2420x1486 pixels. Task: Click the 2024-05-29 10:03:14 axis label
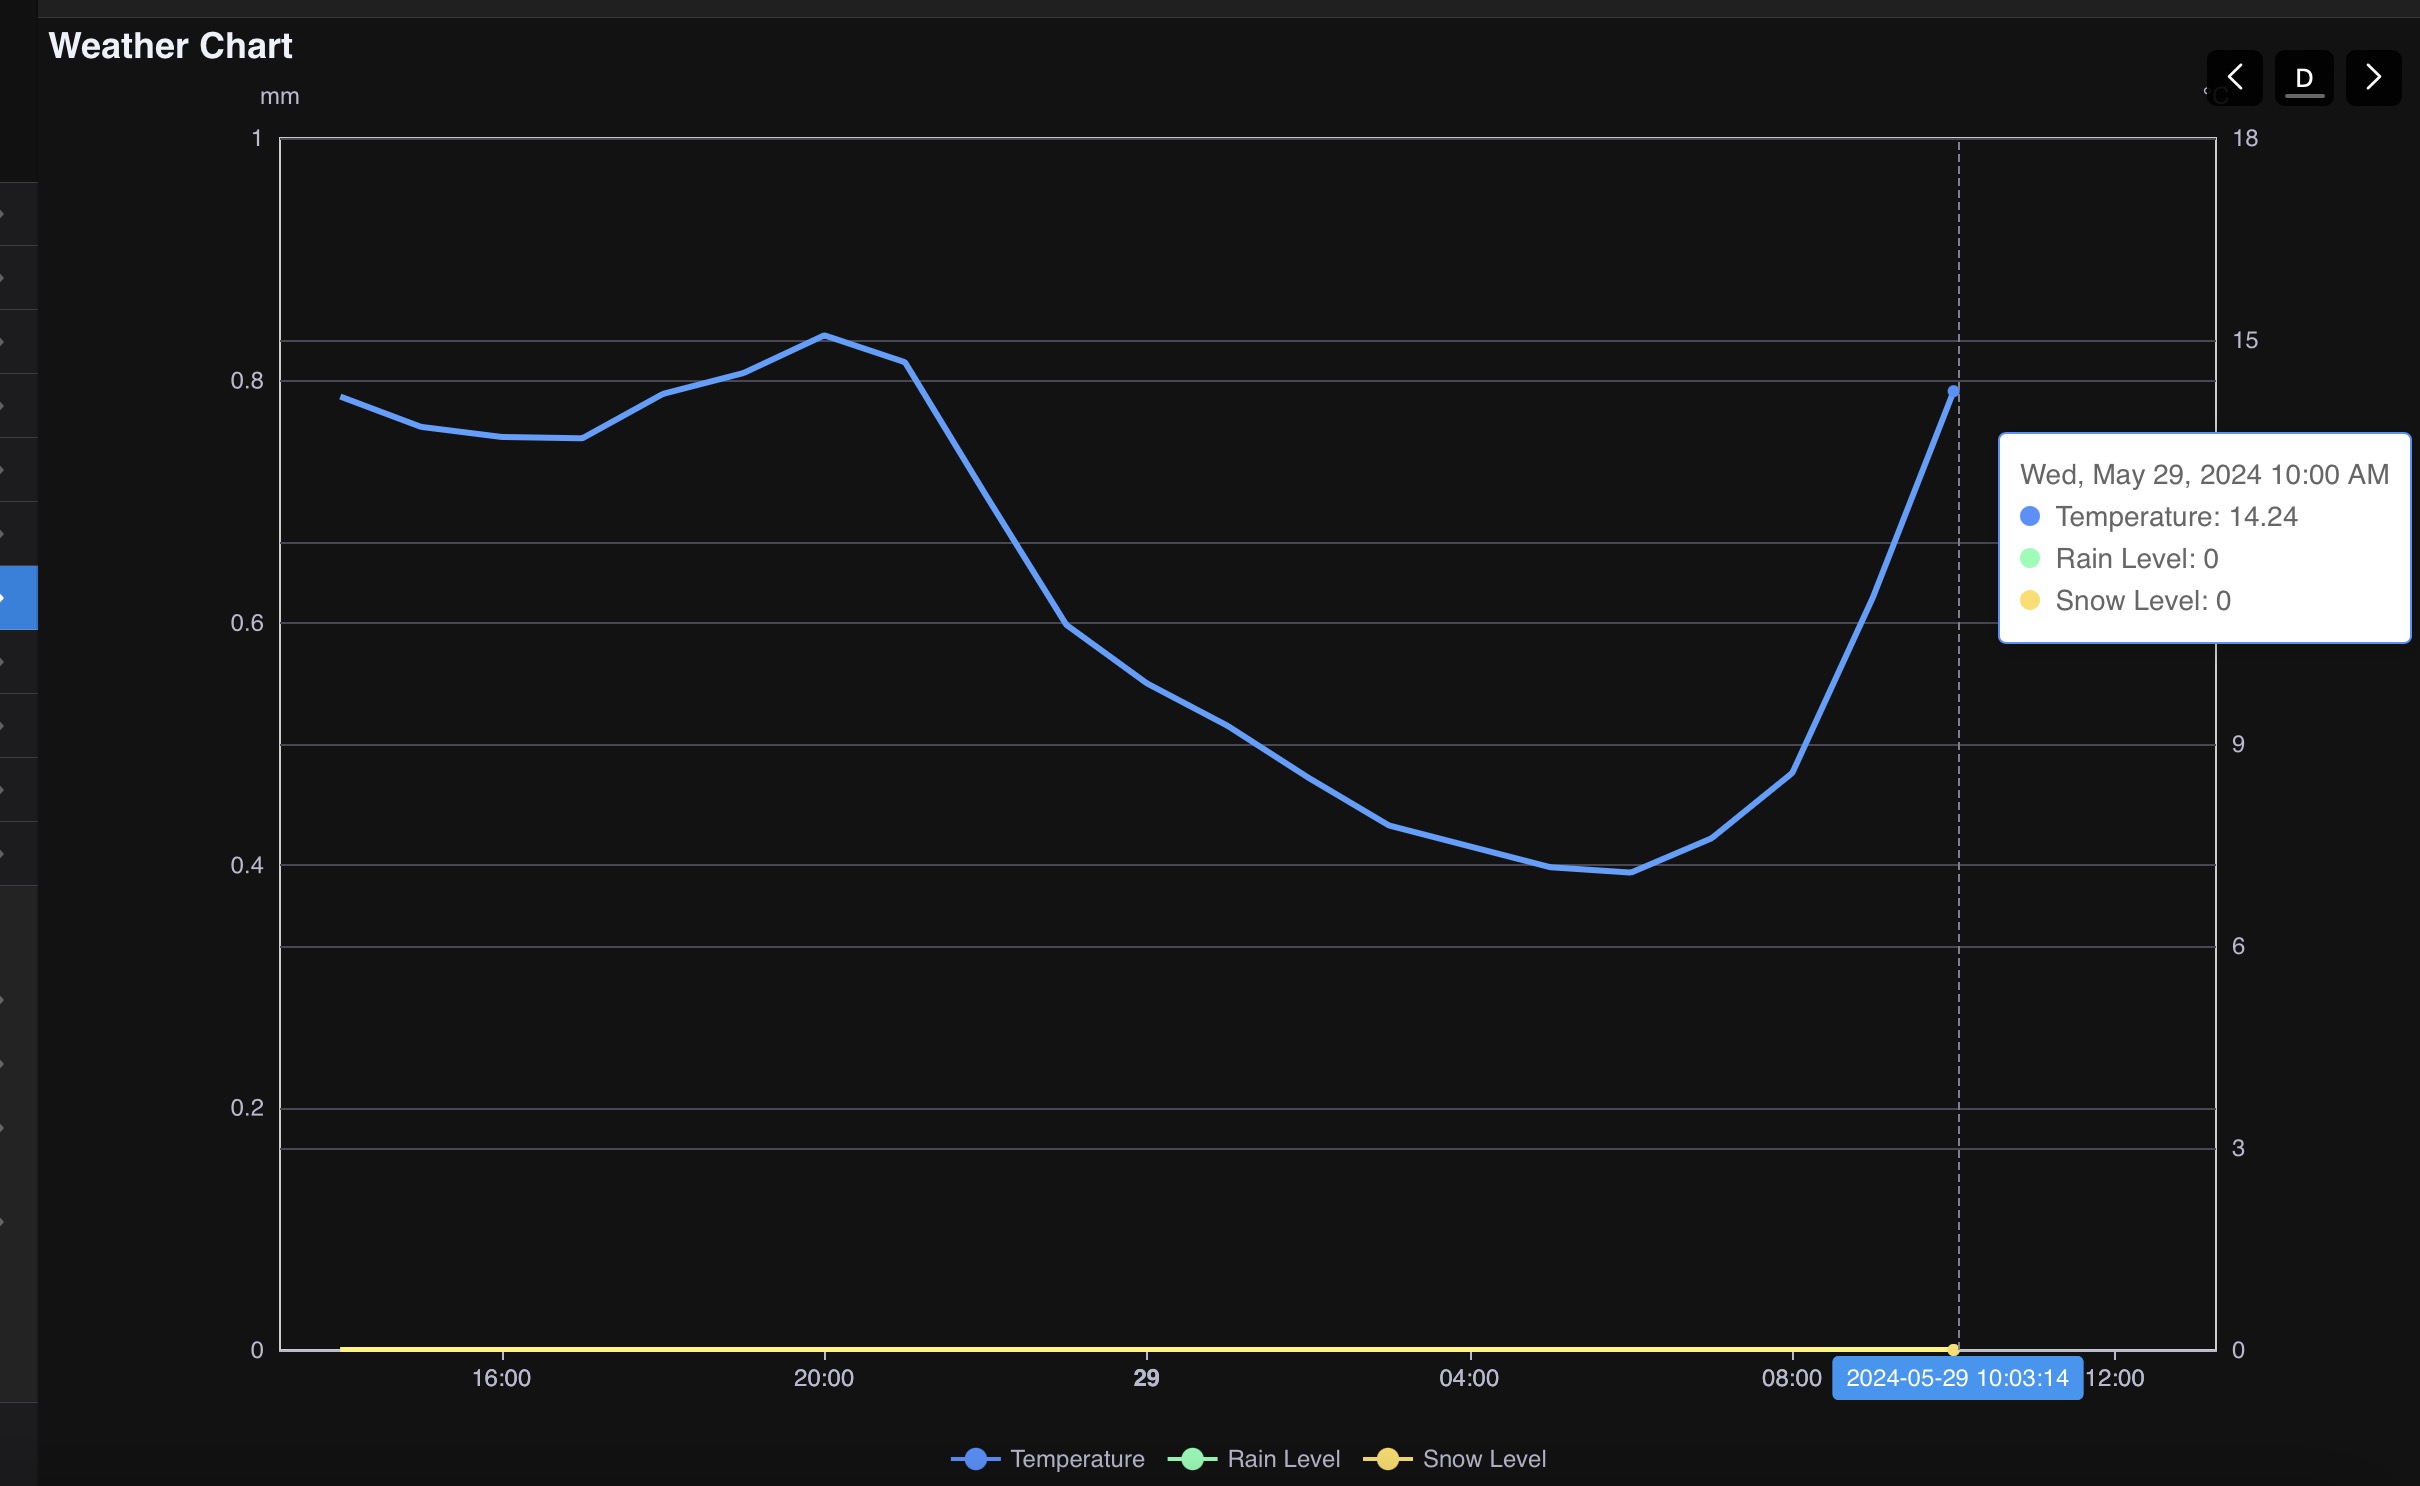point(1957,1378)
